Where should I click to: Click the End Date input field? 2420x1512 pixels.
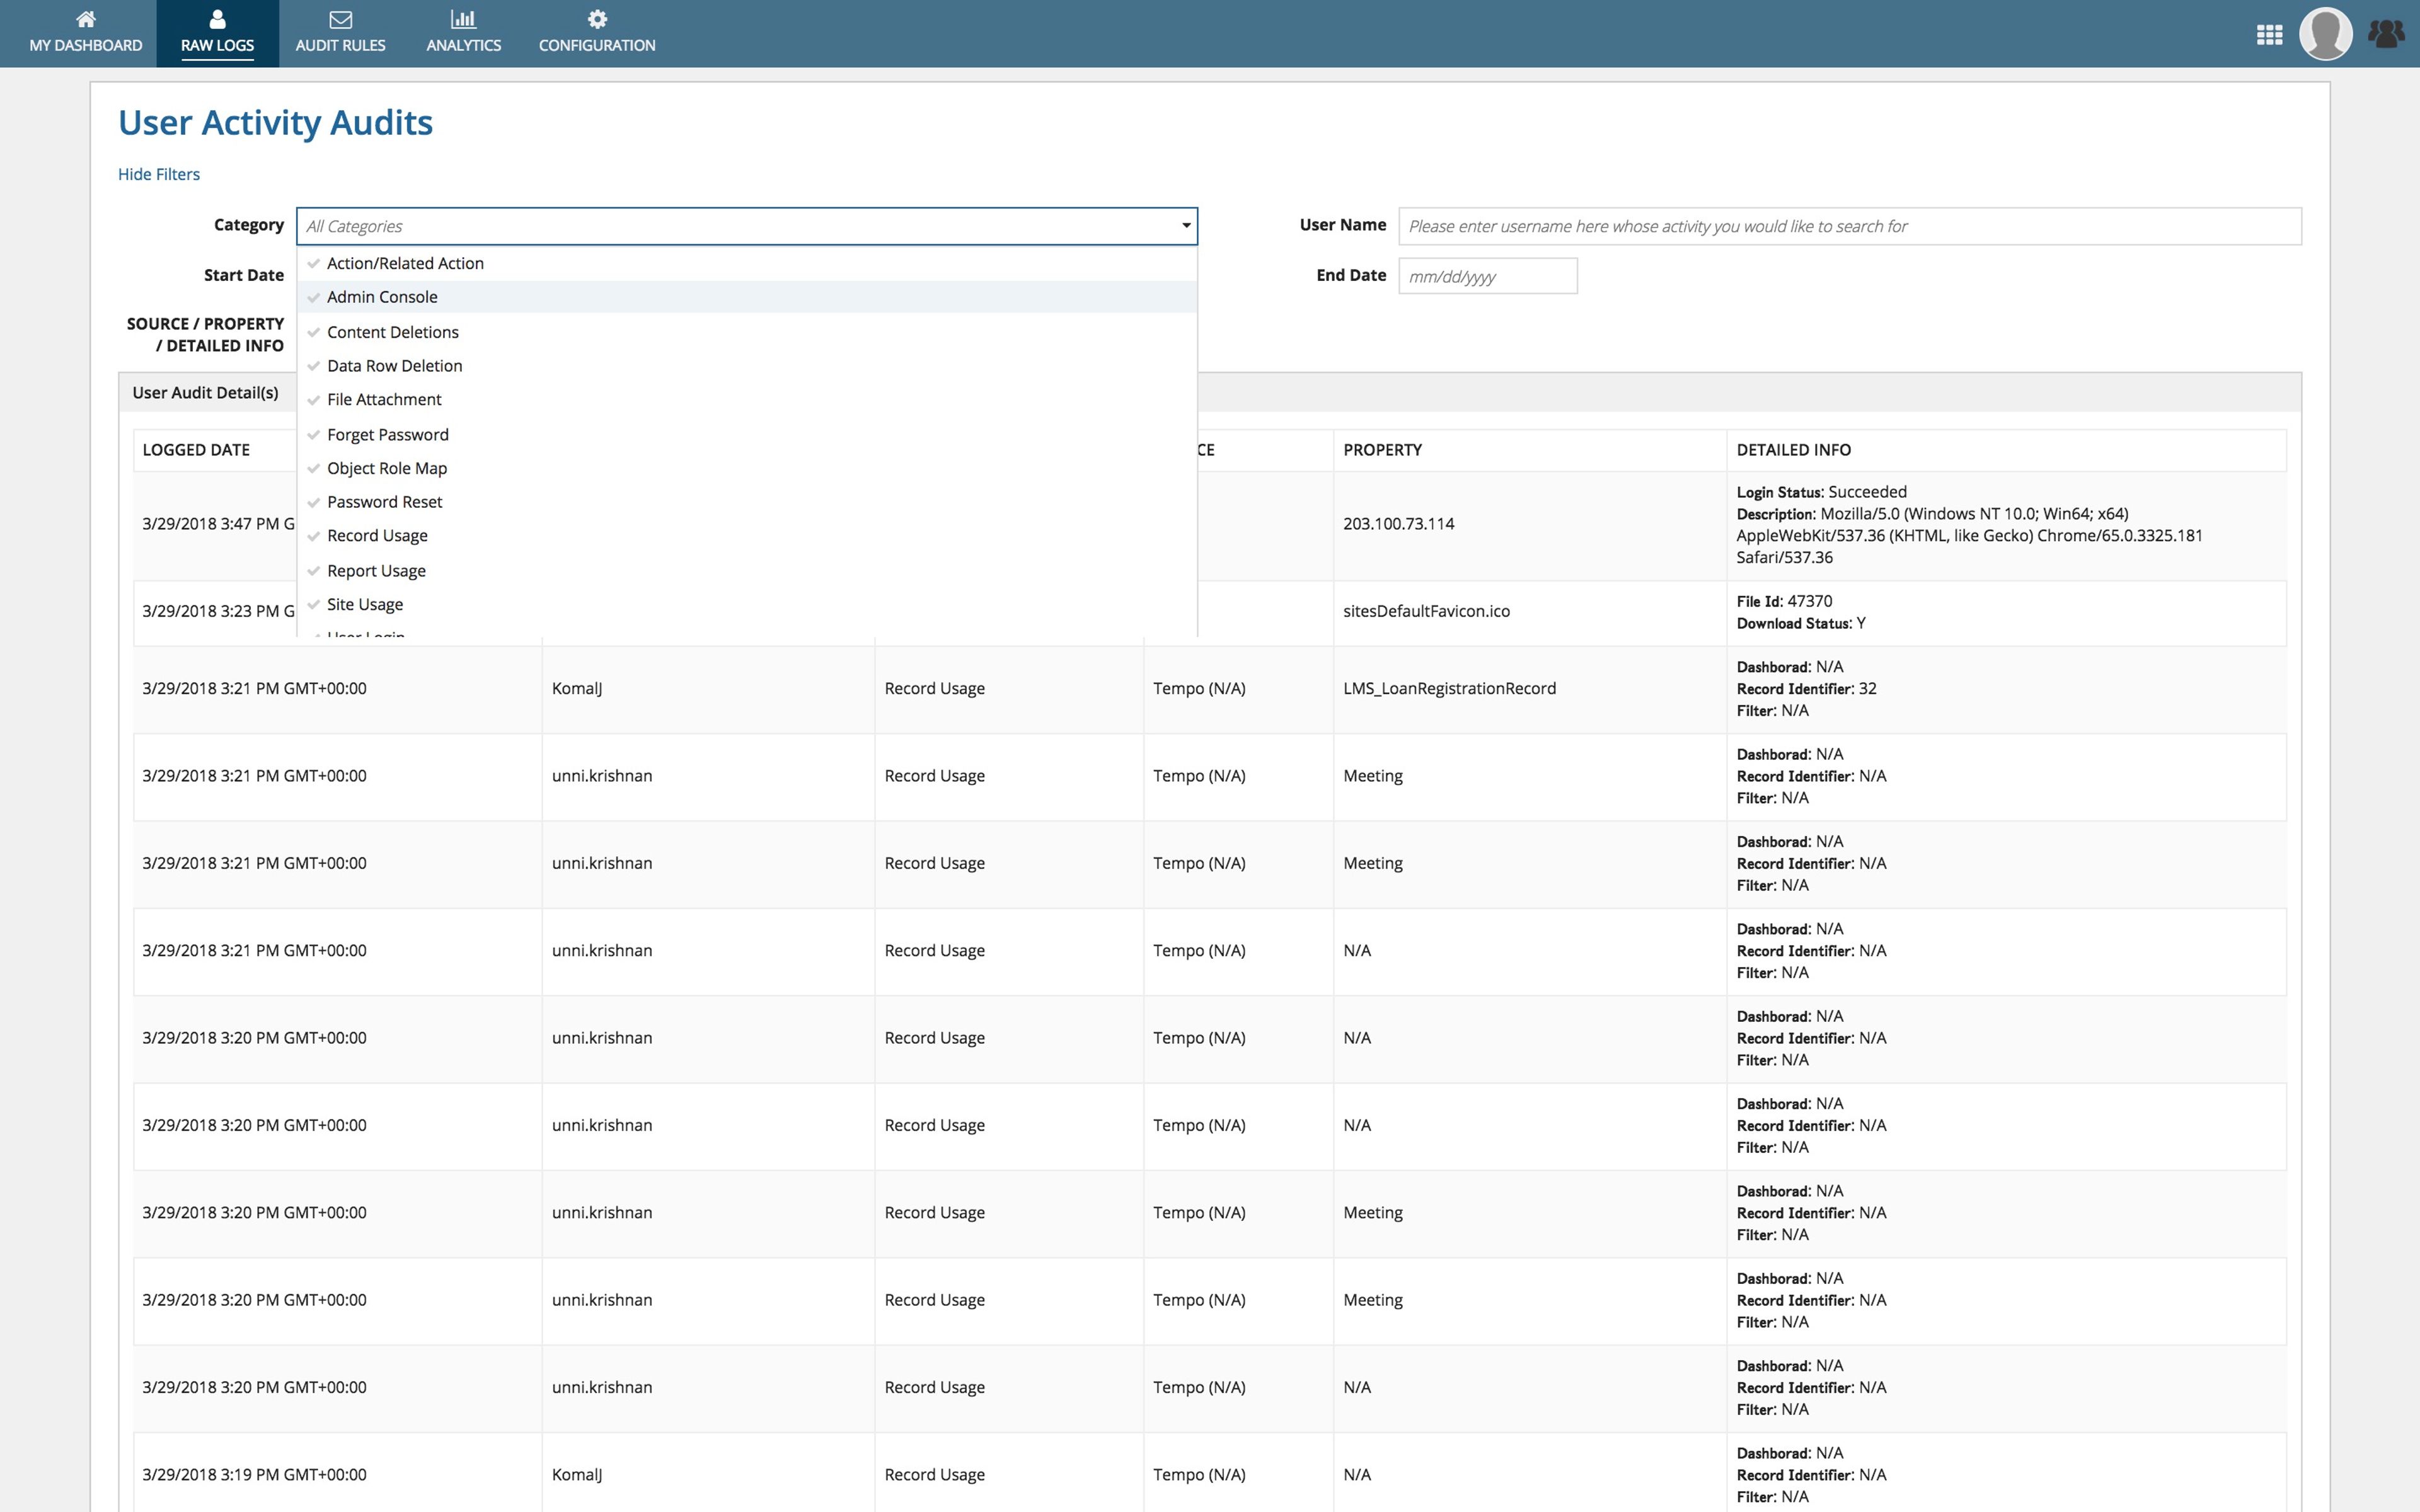click(x=1487, y=276)
